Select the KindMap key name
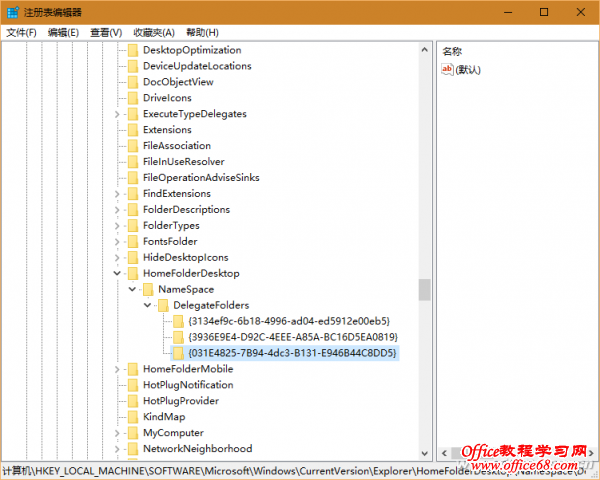 (x=164, y=417)
